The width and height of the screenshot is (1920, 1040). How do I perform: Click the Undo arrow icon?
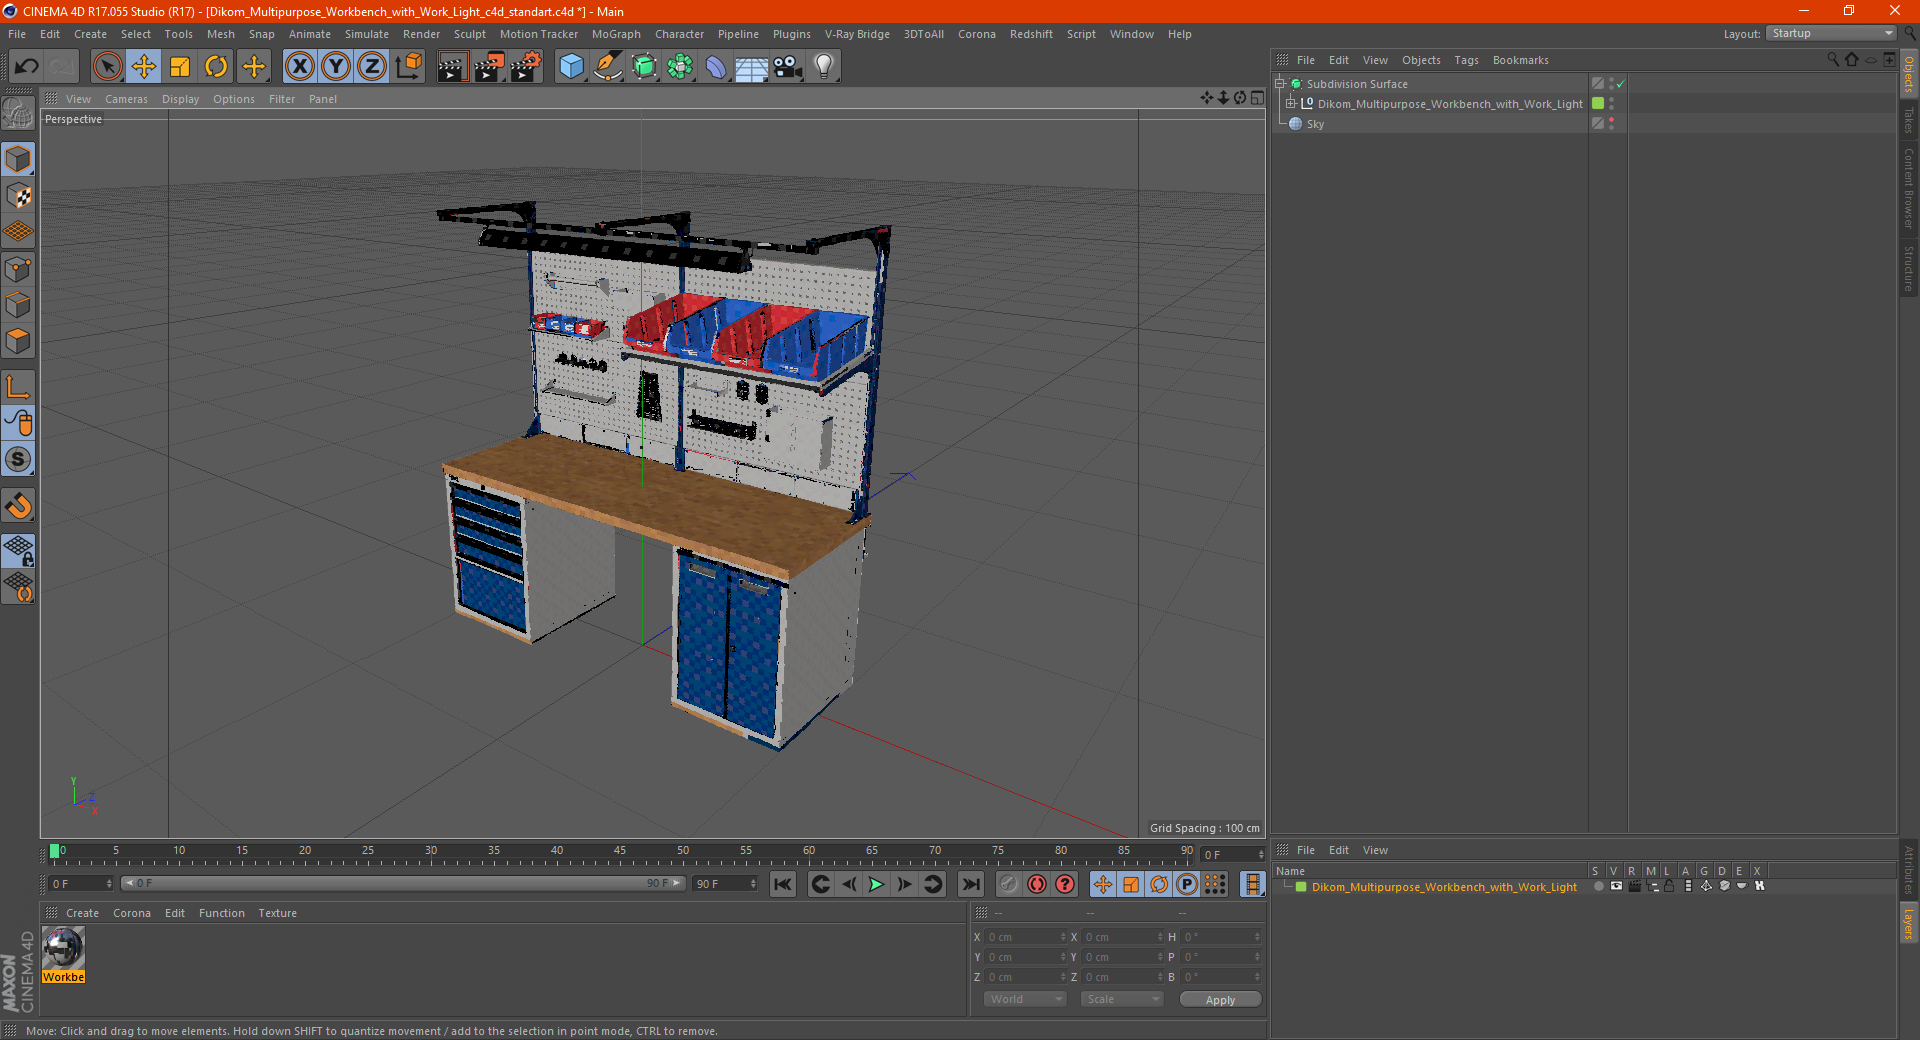27,67
